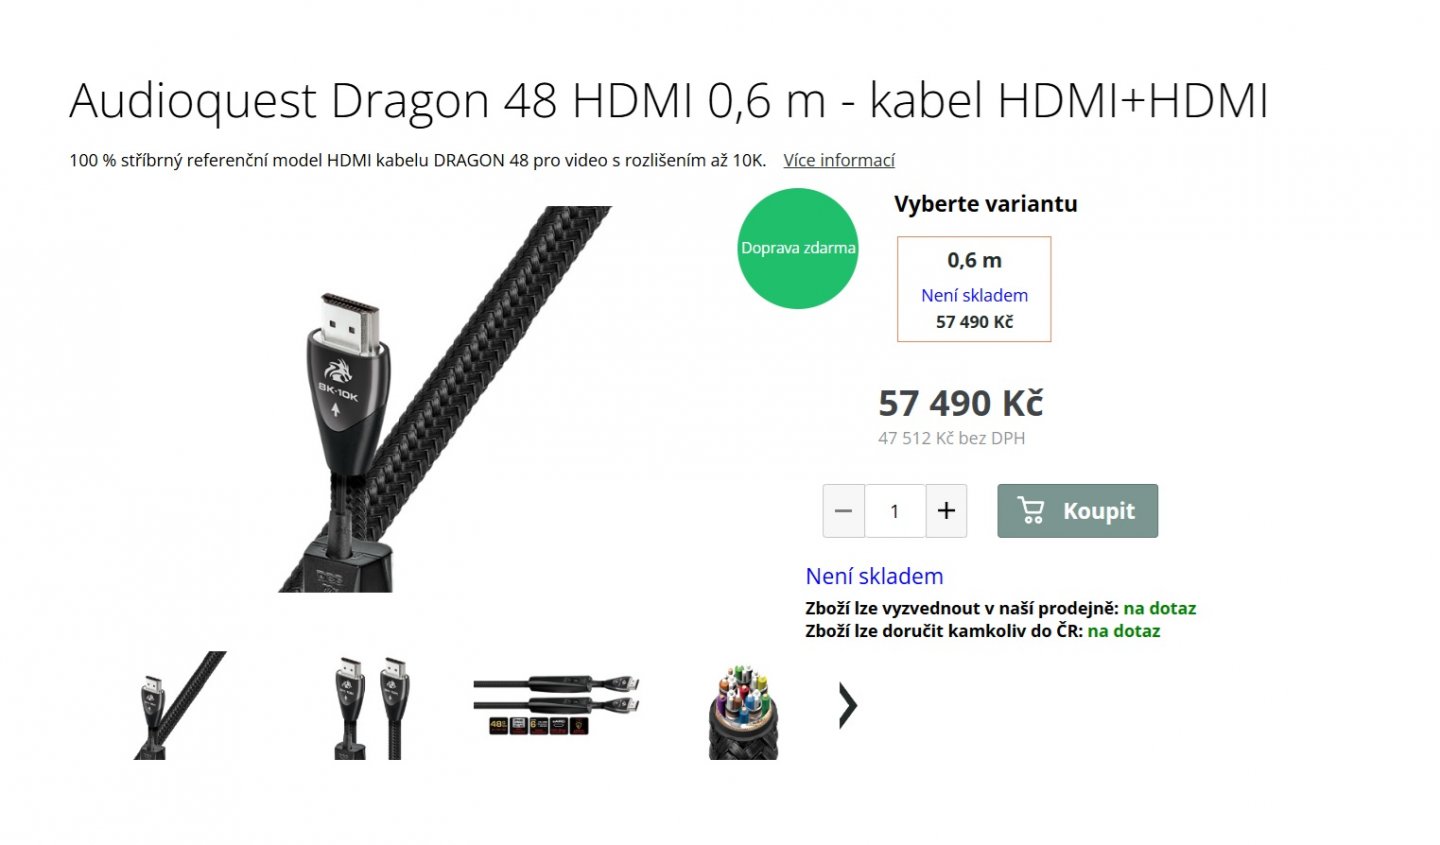Click the minus quantity button
1440x845 pixels.
click(x=843, y=511)
